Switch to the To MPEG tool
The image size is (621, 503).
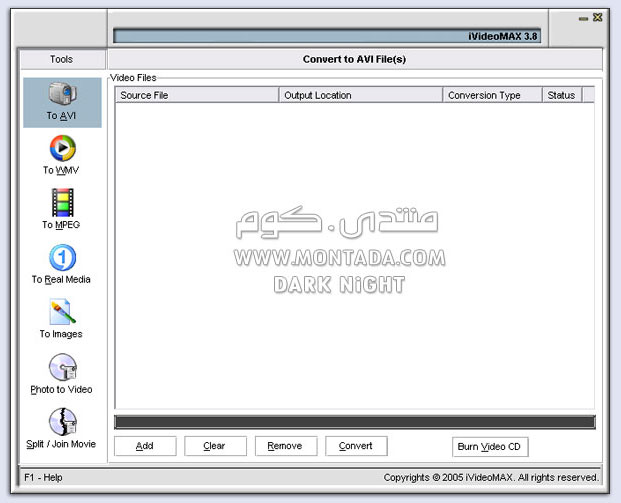[62, 209]
